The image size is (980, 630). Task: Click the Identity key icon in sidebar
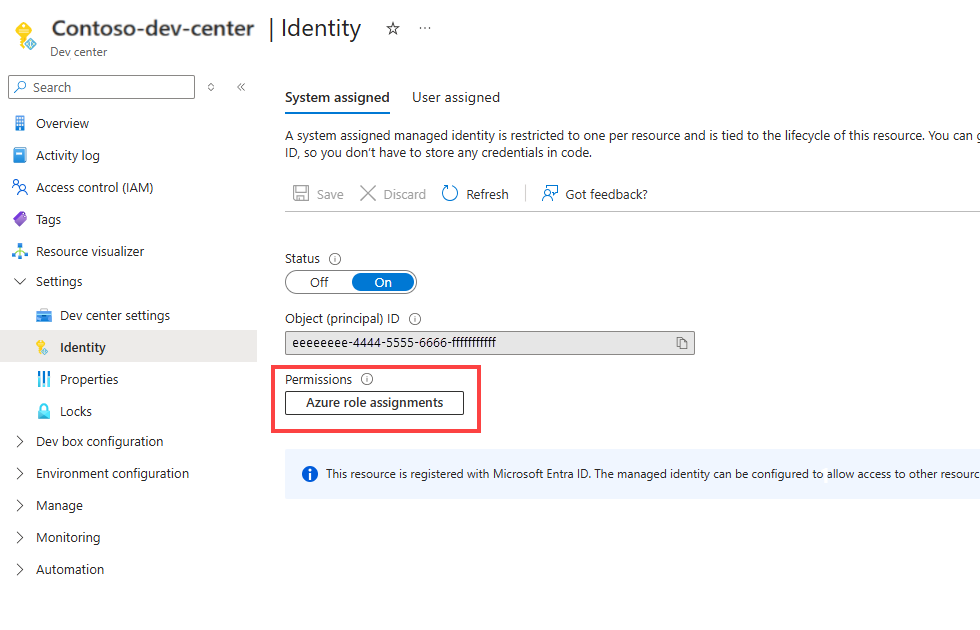42,348
